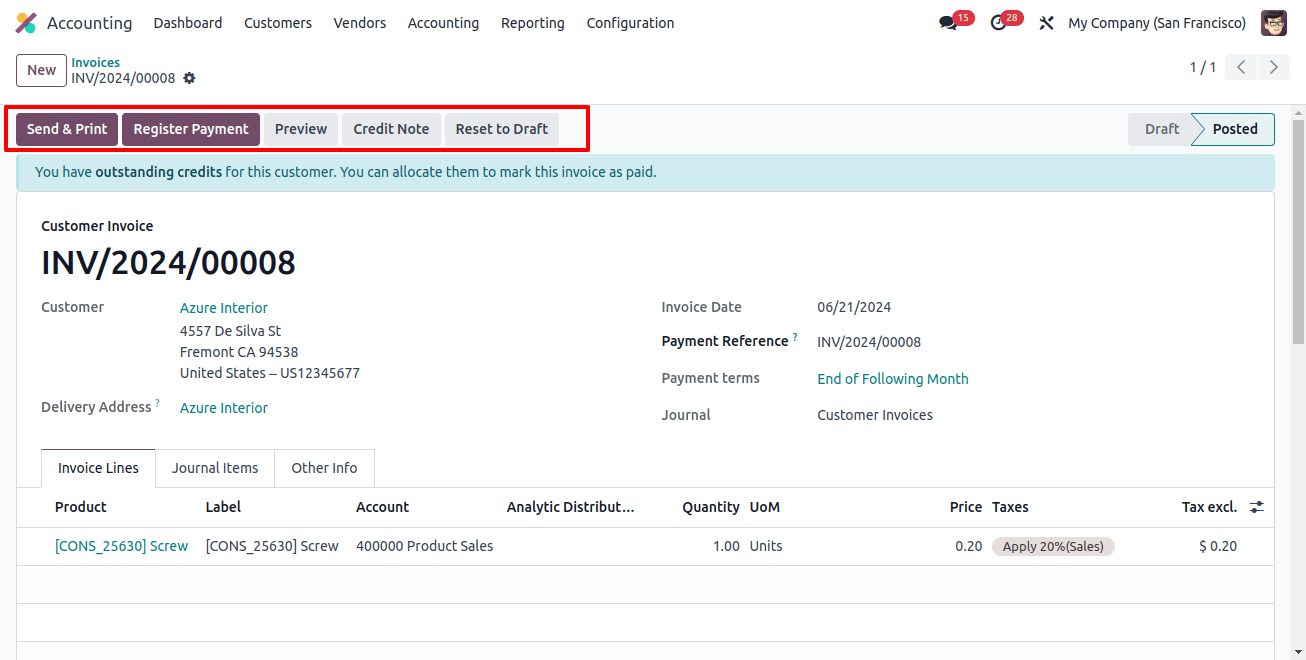Preview the invoice
The width and height of the screenshot is (1306, 660).
click(301, 129)
